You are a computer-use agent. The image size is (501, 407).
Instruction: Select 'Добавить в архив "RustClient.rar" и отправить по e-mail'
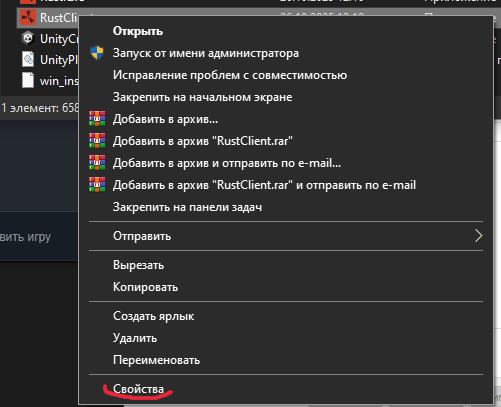(x=264, y=185)
